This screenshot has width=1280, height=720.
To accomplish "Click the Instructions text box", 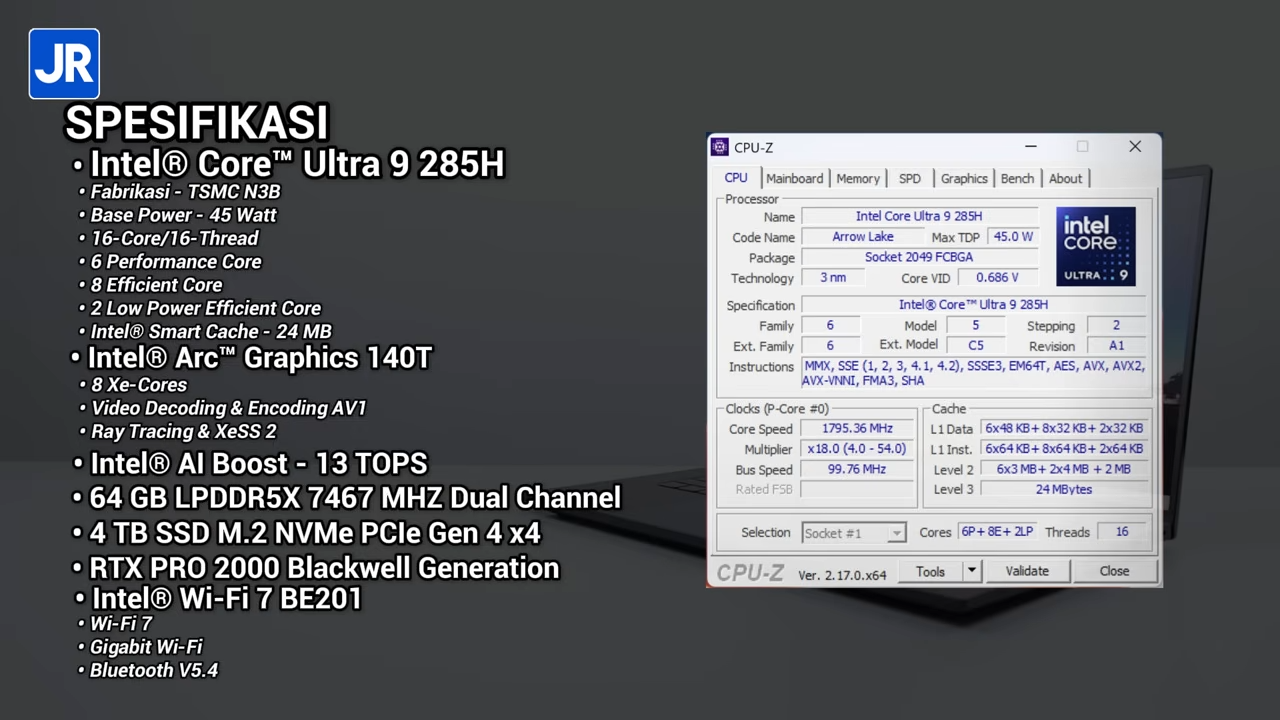I will pos(973,373).
